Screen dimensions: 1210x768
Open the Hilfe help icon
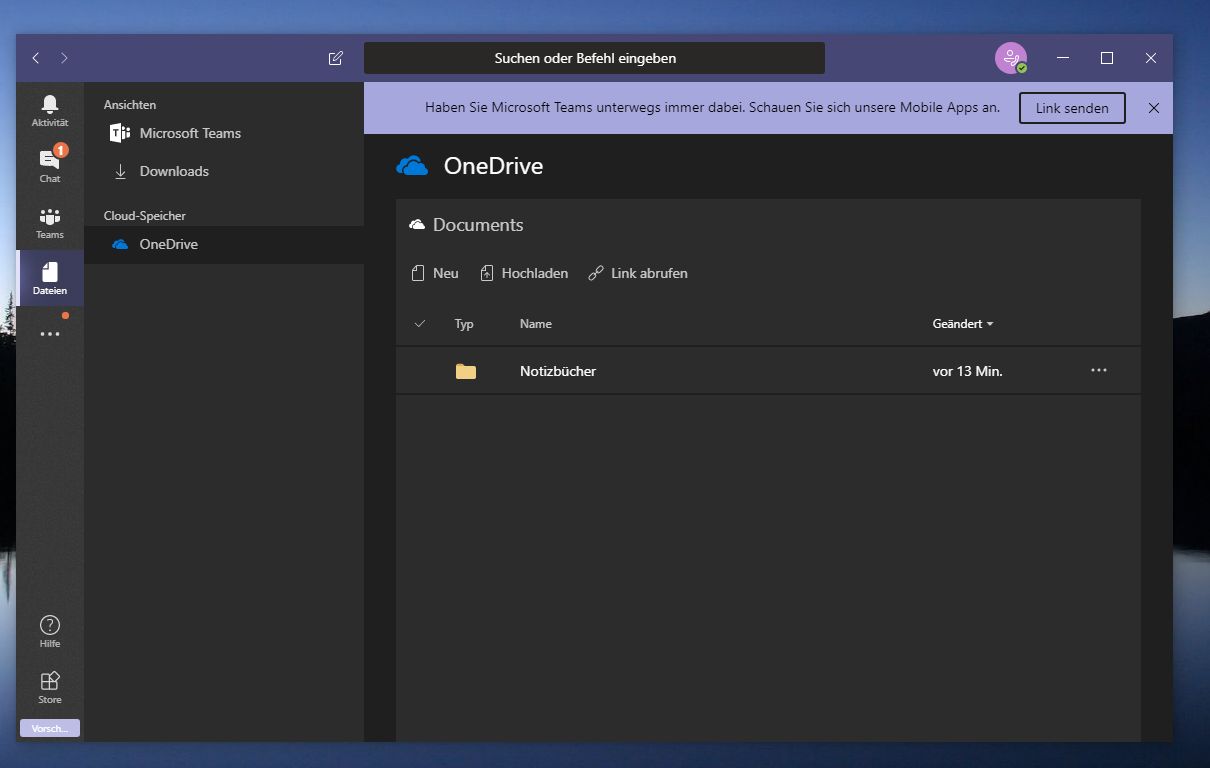tap(50, 632)
